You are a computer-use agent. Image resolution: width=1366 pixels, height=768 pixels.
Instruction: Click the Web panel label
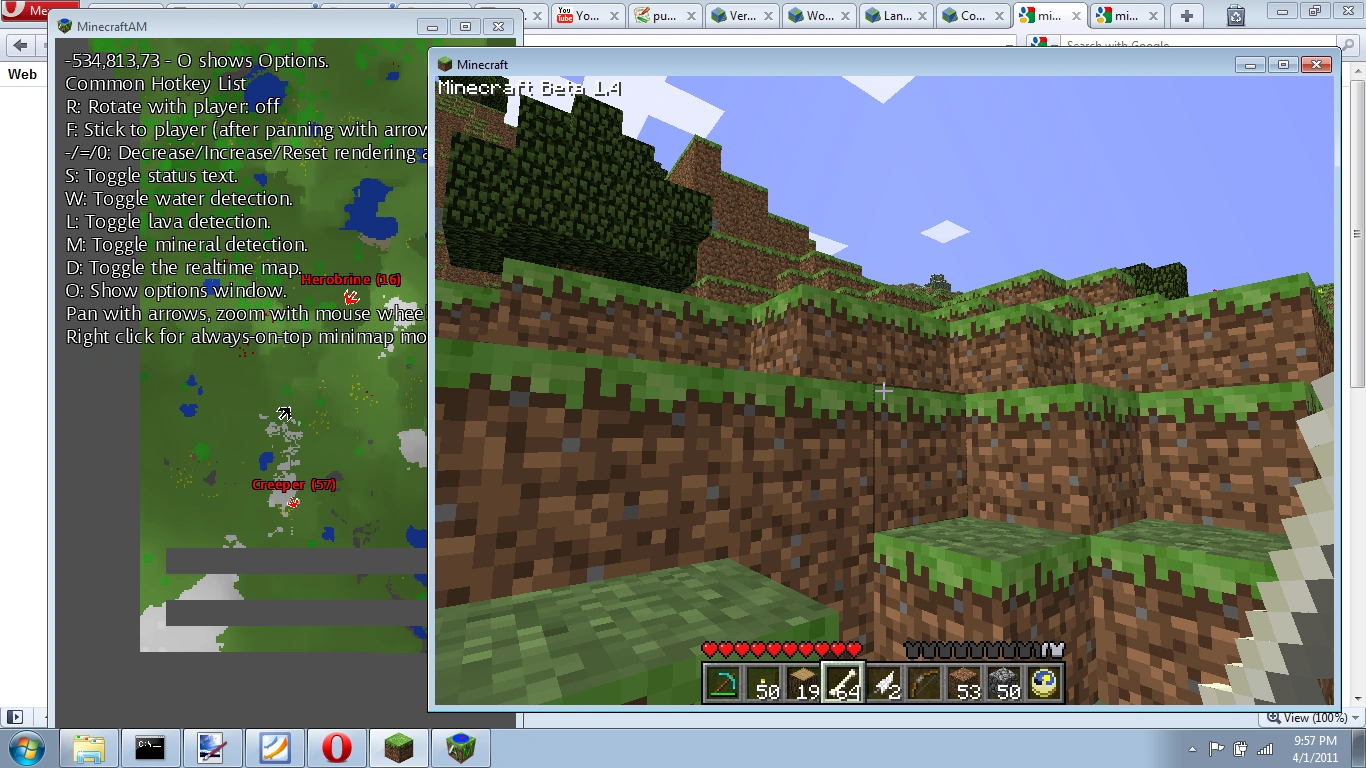click(x=22, y=74)
